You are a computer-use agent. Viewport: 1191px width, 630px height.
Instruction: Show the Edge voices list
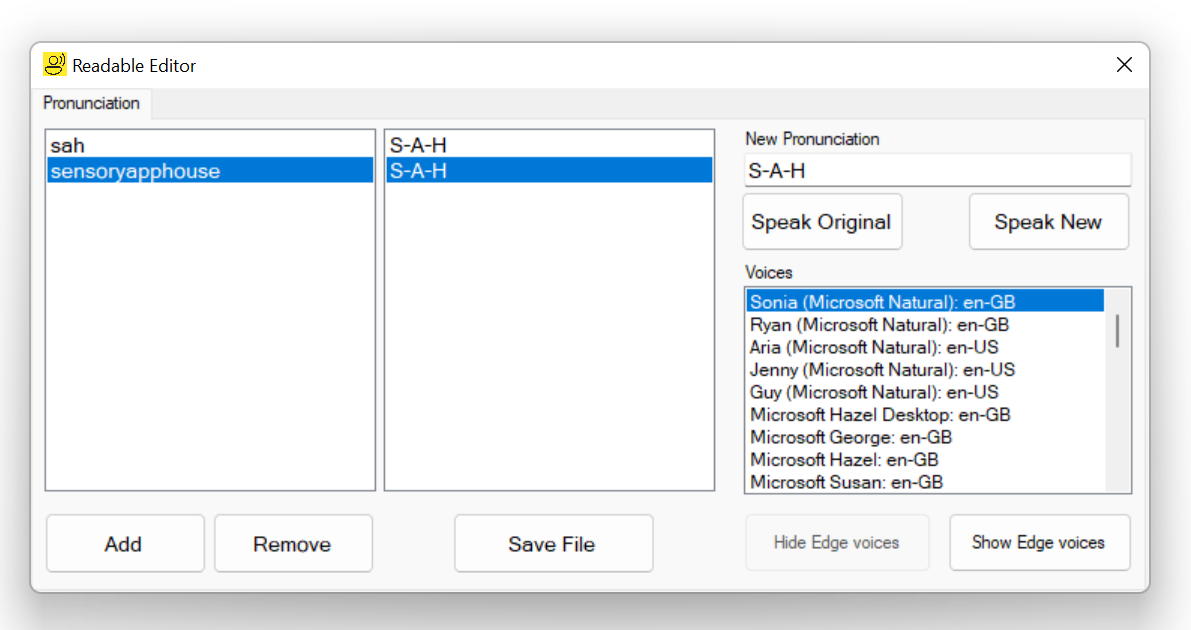[x=1039, y=543]
